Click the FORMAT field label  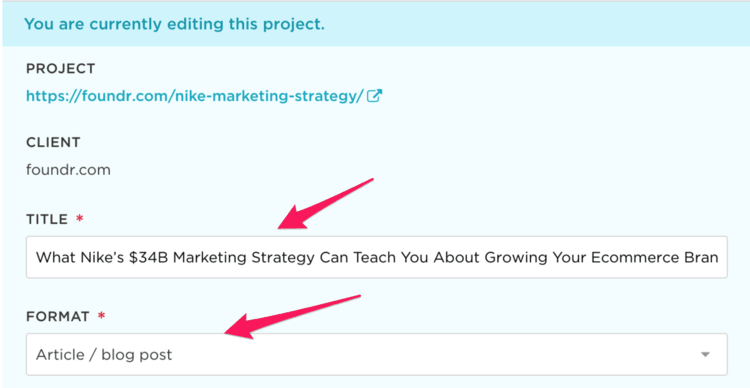(x=58, y=316)
